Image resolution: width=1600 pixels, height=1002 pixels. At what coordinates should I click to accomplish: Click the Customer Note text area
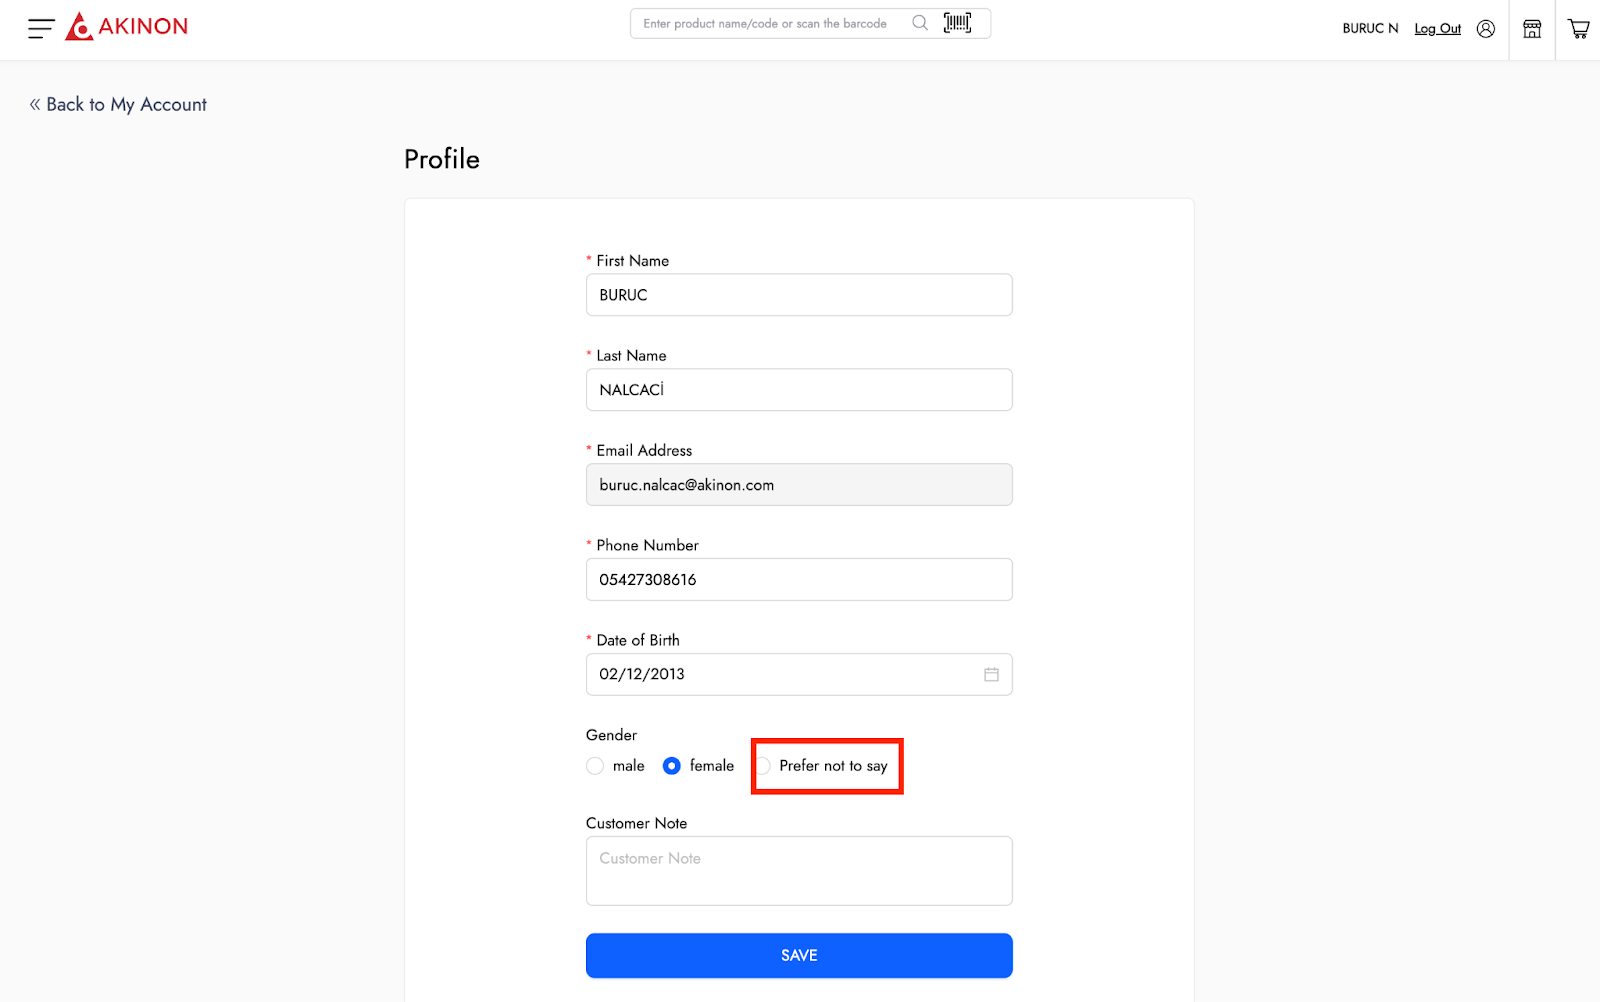[x=798, y=871]
